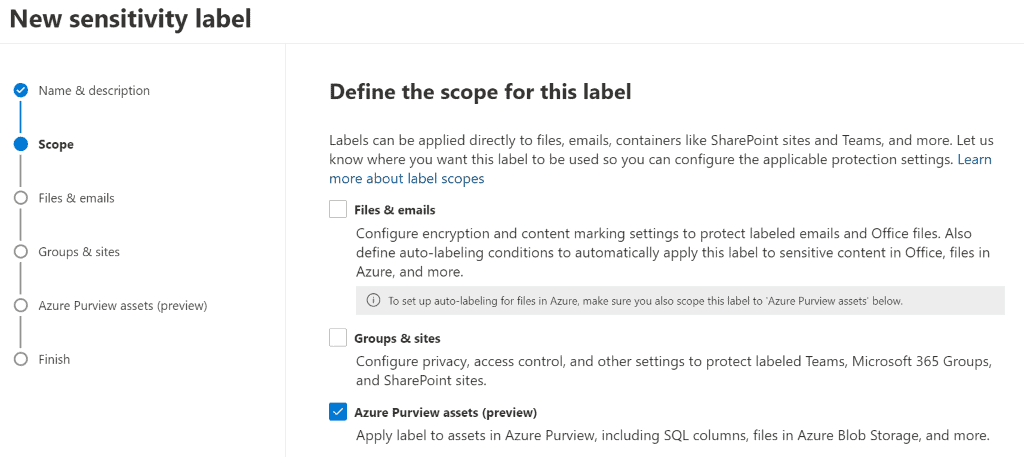Image resolution: width=1024 pixels, height=457 pixels.
Task: Open Azure Purview assets (preview) sidebar step
Action: [x=123, y=306]
